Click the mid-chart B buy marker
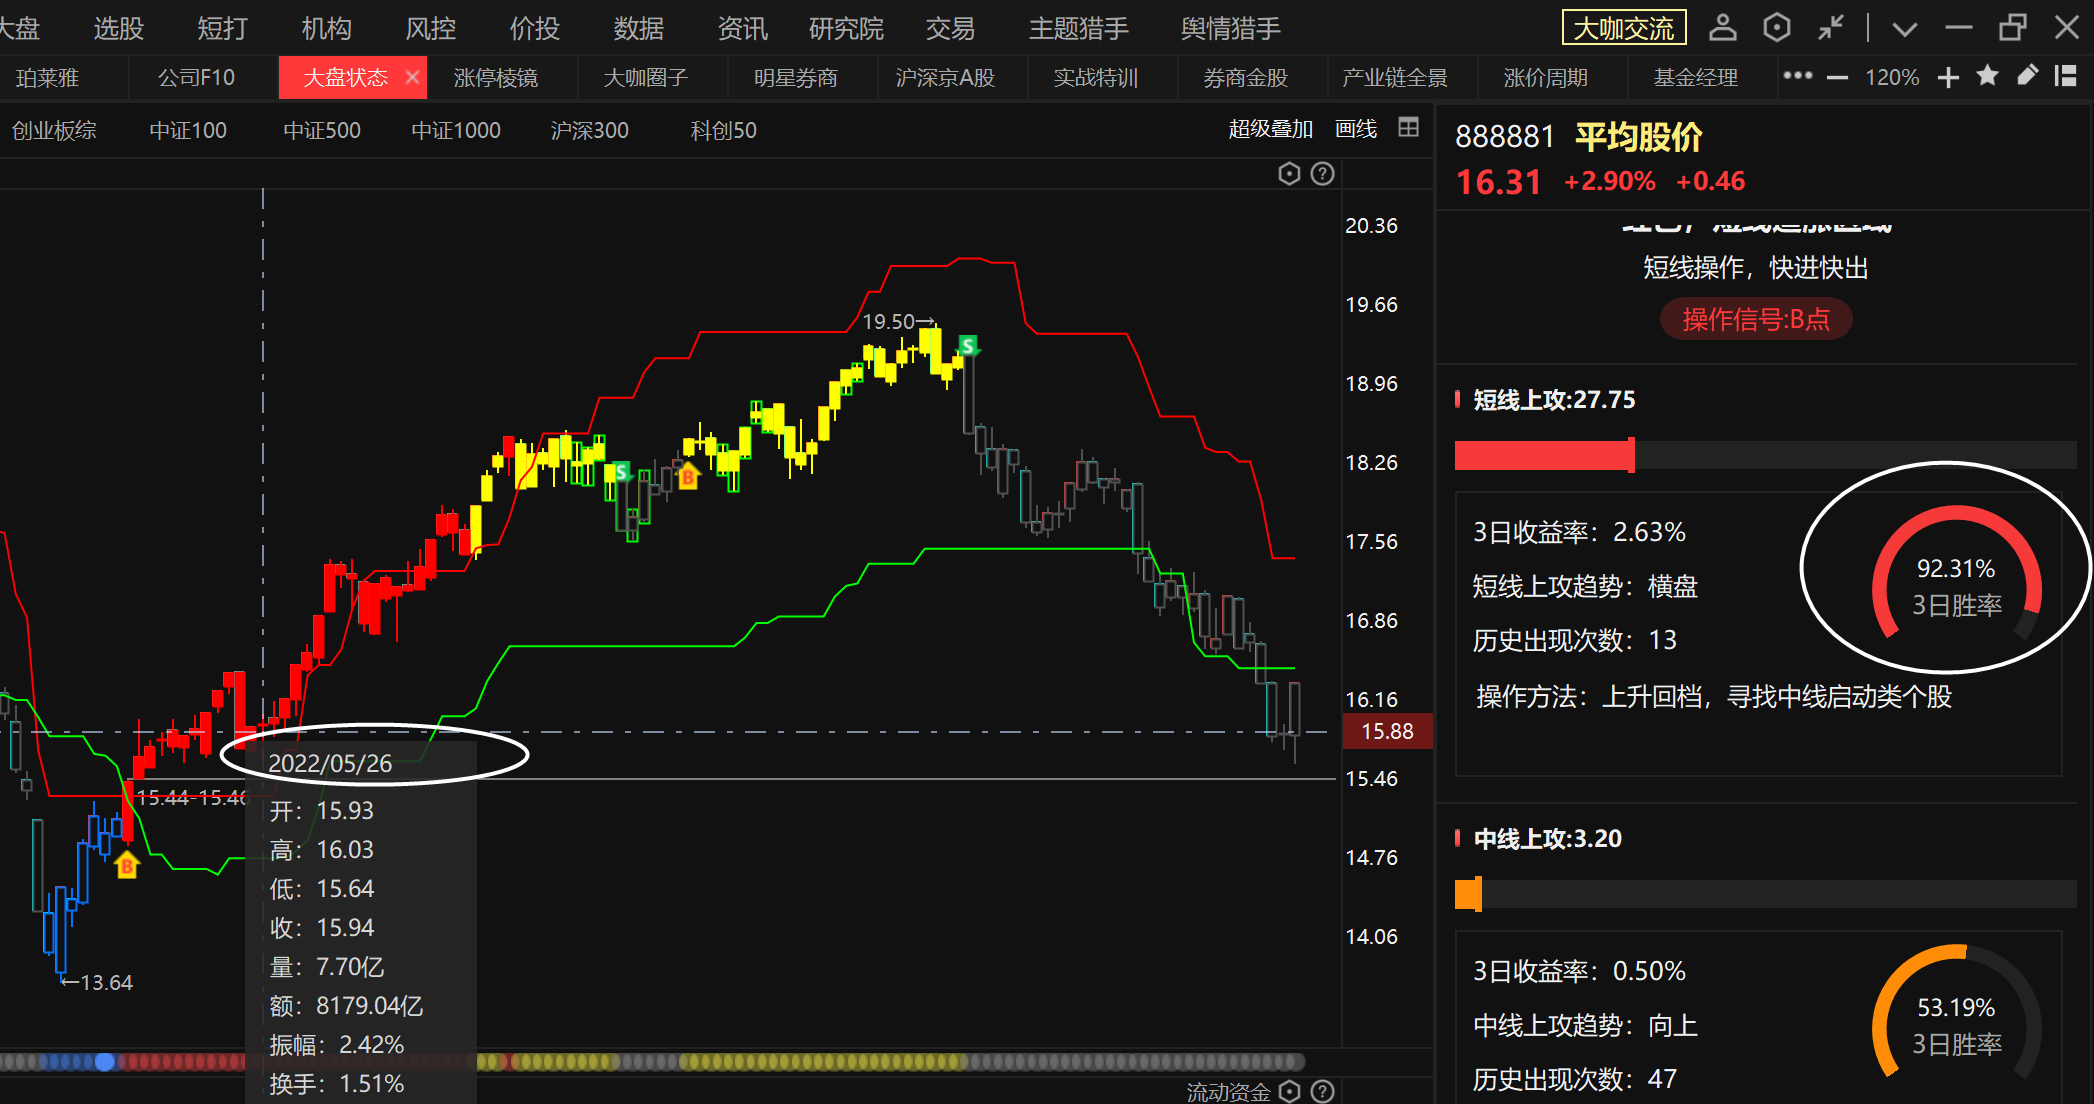This screenshot has height=1104, width=2094. point(688,477)
